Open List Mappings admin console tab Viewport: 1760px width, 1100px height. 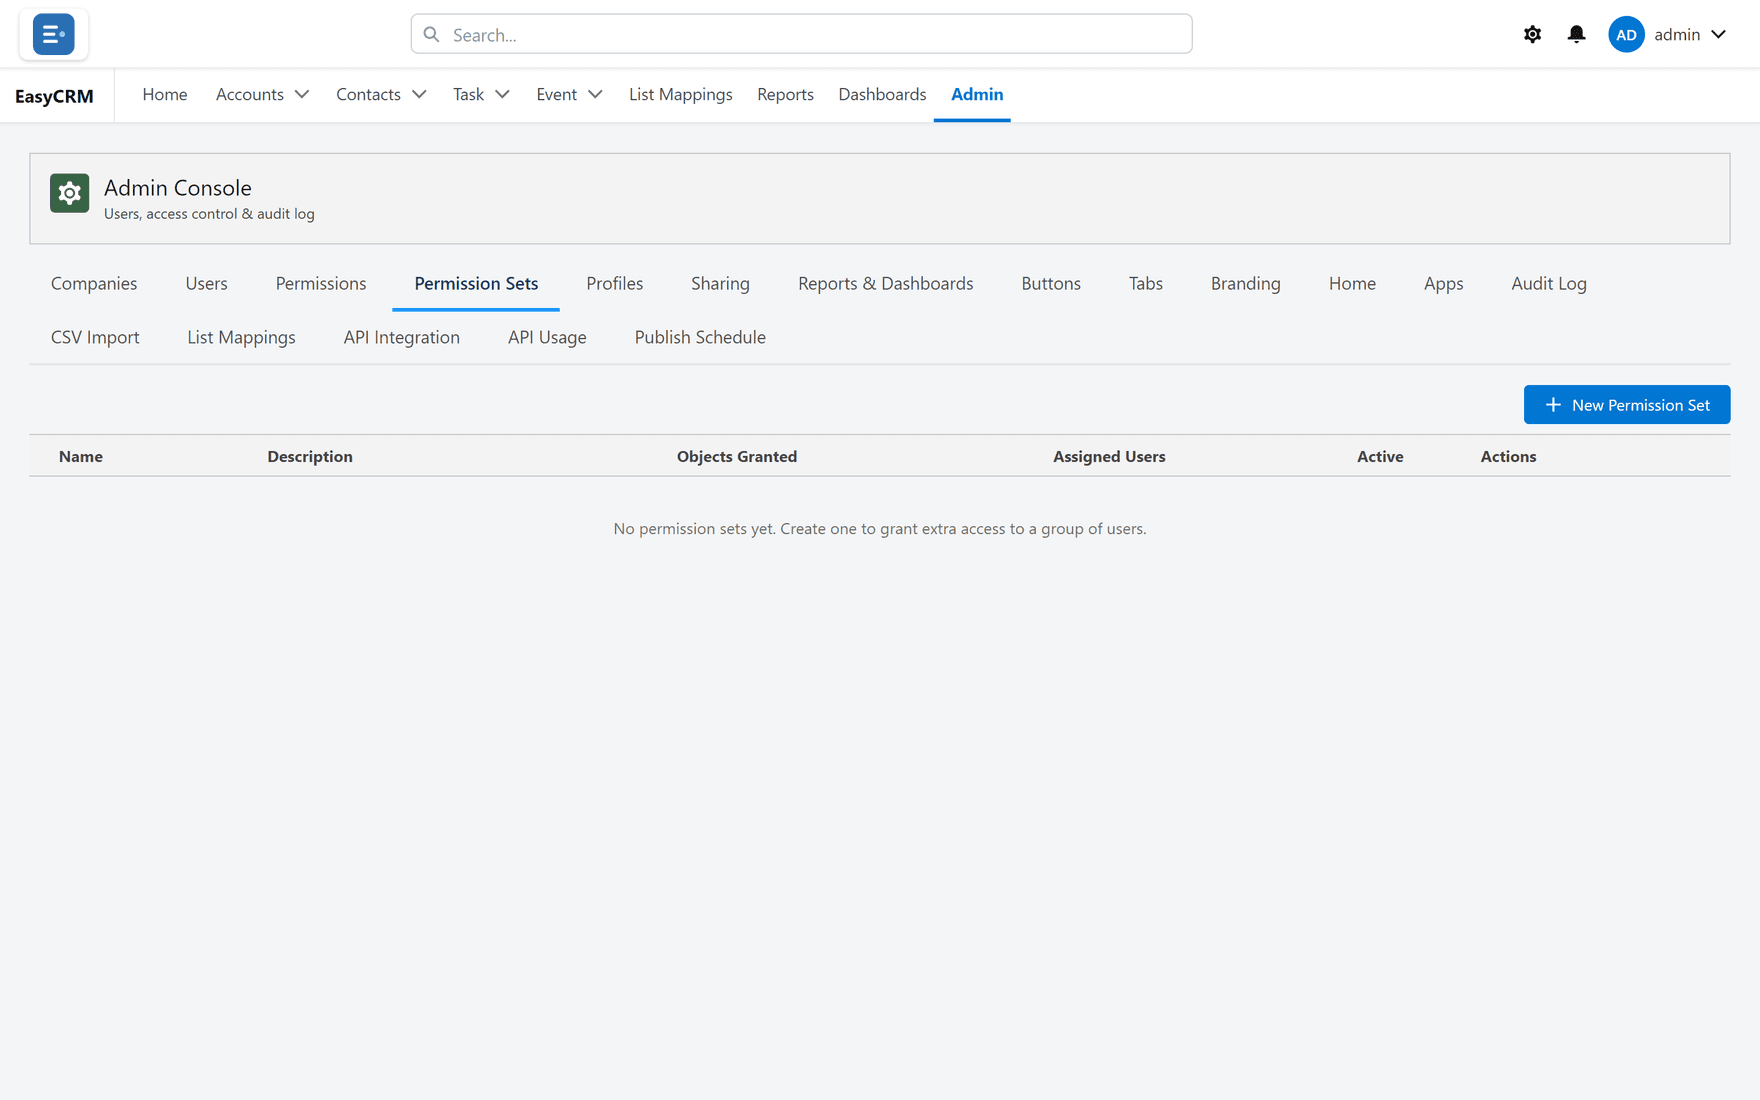tap(241, 337)
